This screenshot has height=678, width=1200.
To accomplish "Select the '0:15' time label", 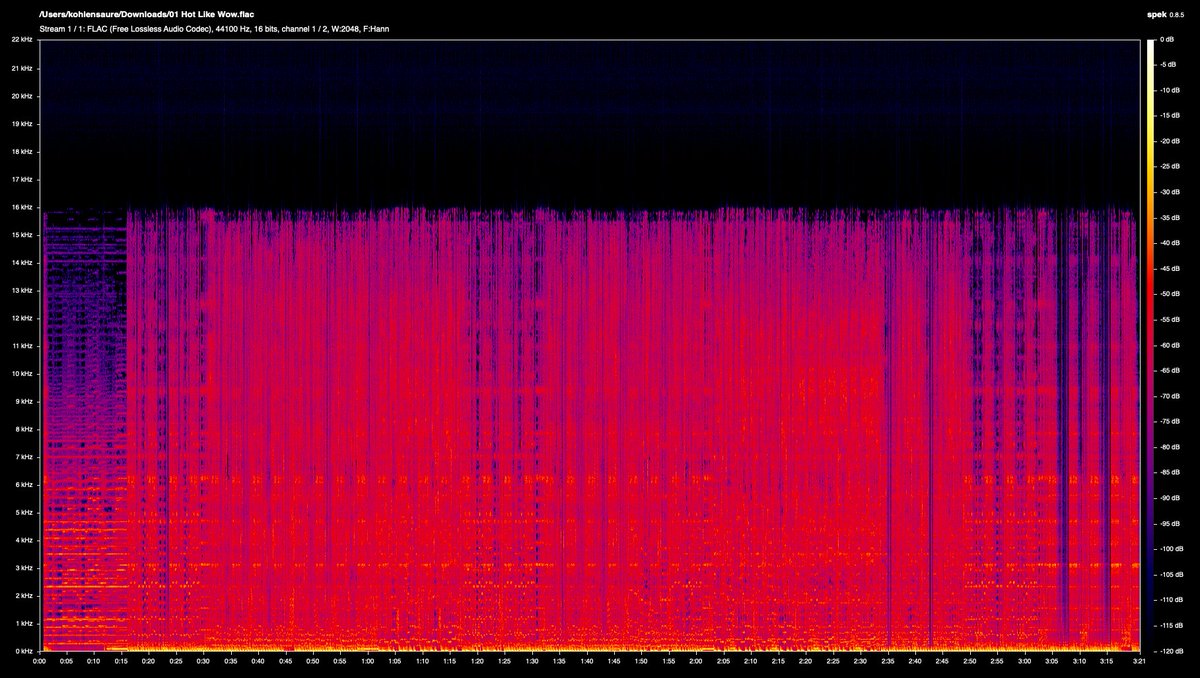I will [121, 661].
